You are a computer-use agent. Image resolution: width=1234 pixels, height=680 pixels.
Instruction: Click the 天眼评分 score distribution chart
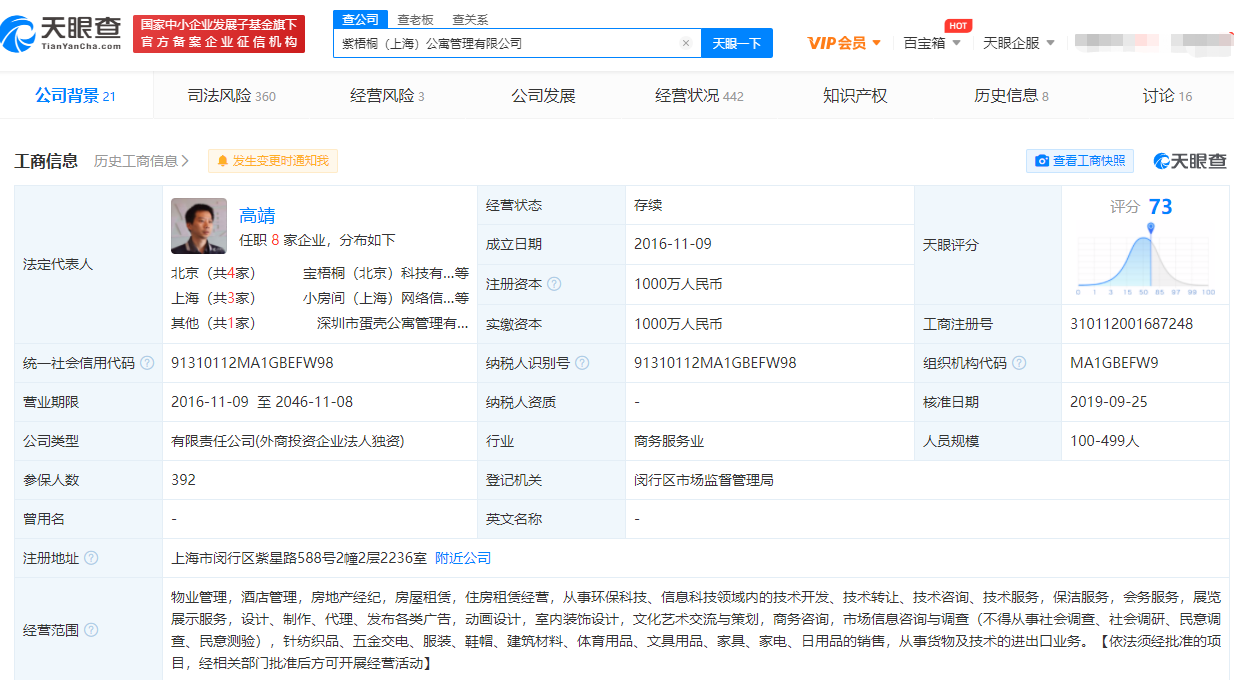point(1145,260)
